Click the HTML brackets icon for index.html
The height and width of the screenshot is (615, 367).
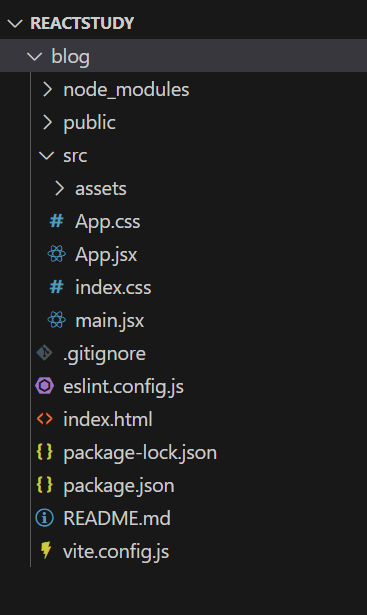click(x=44, y=419)
